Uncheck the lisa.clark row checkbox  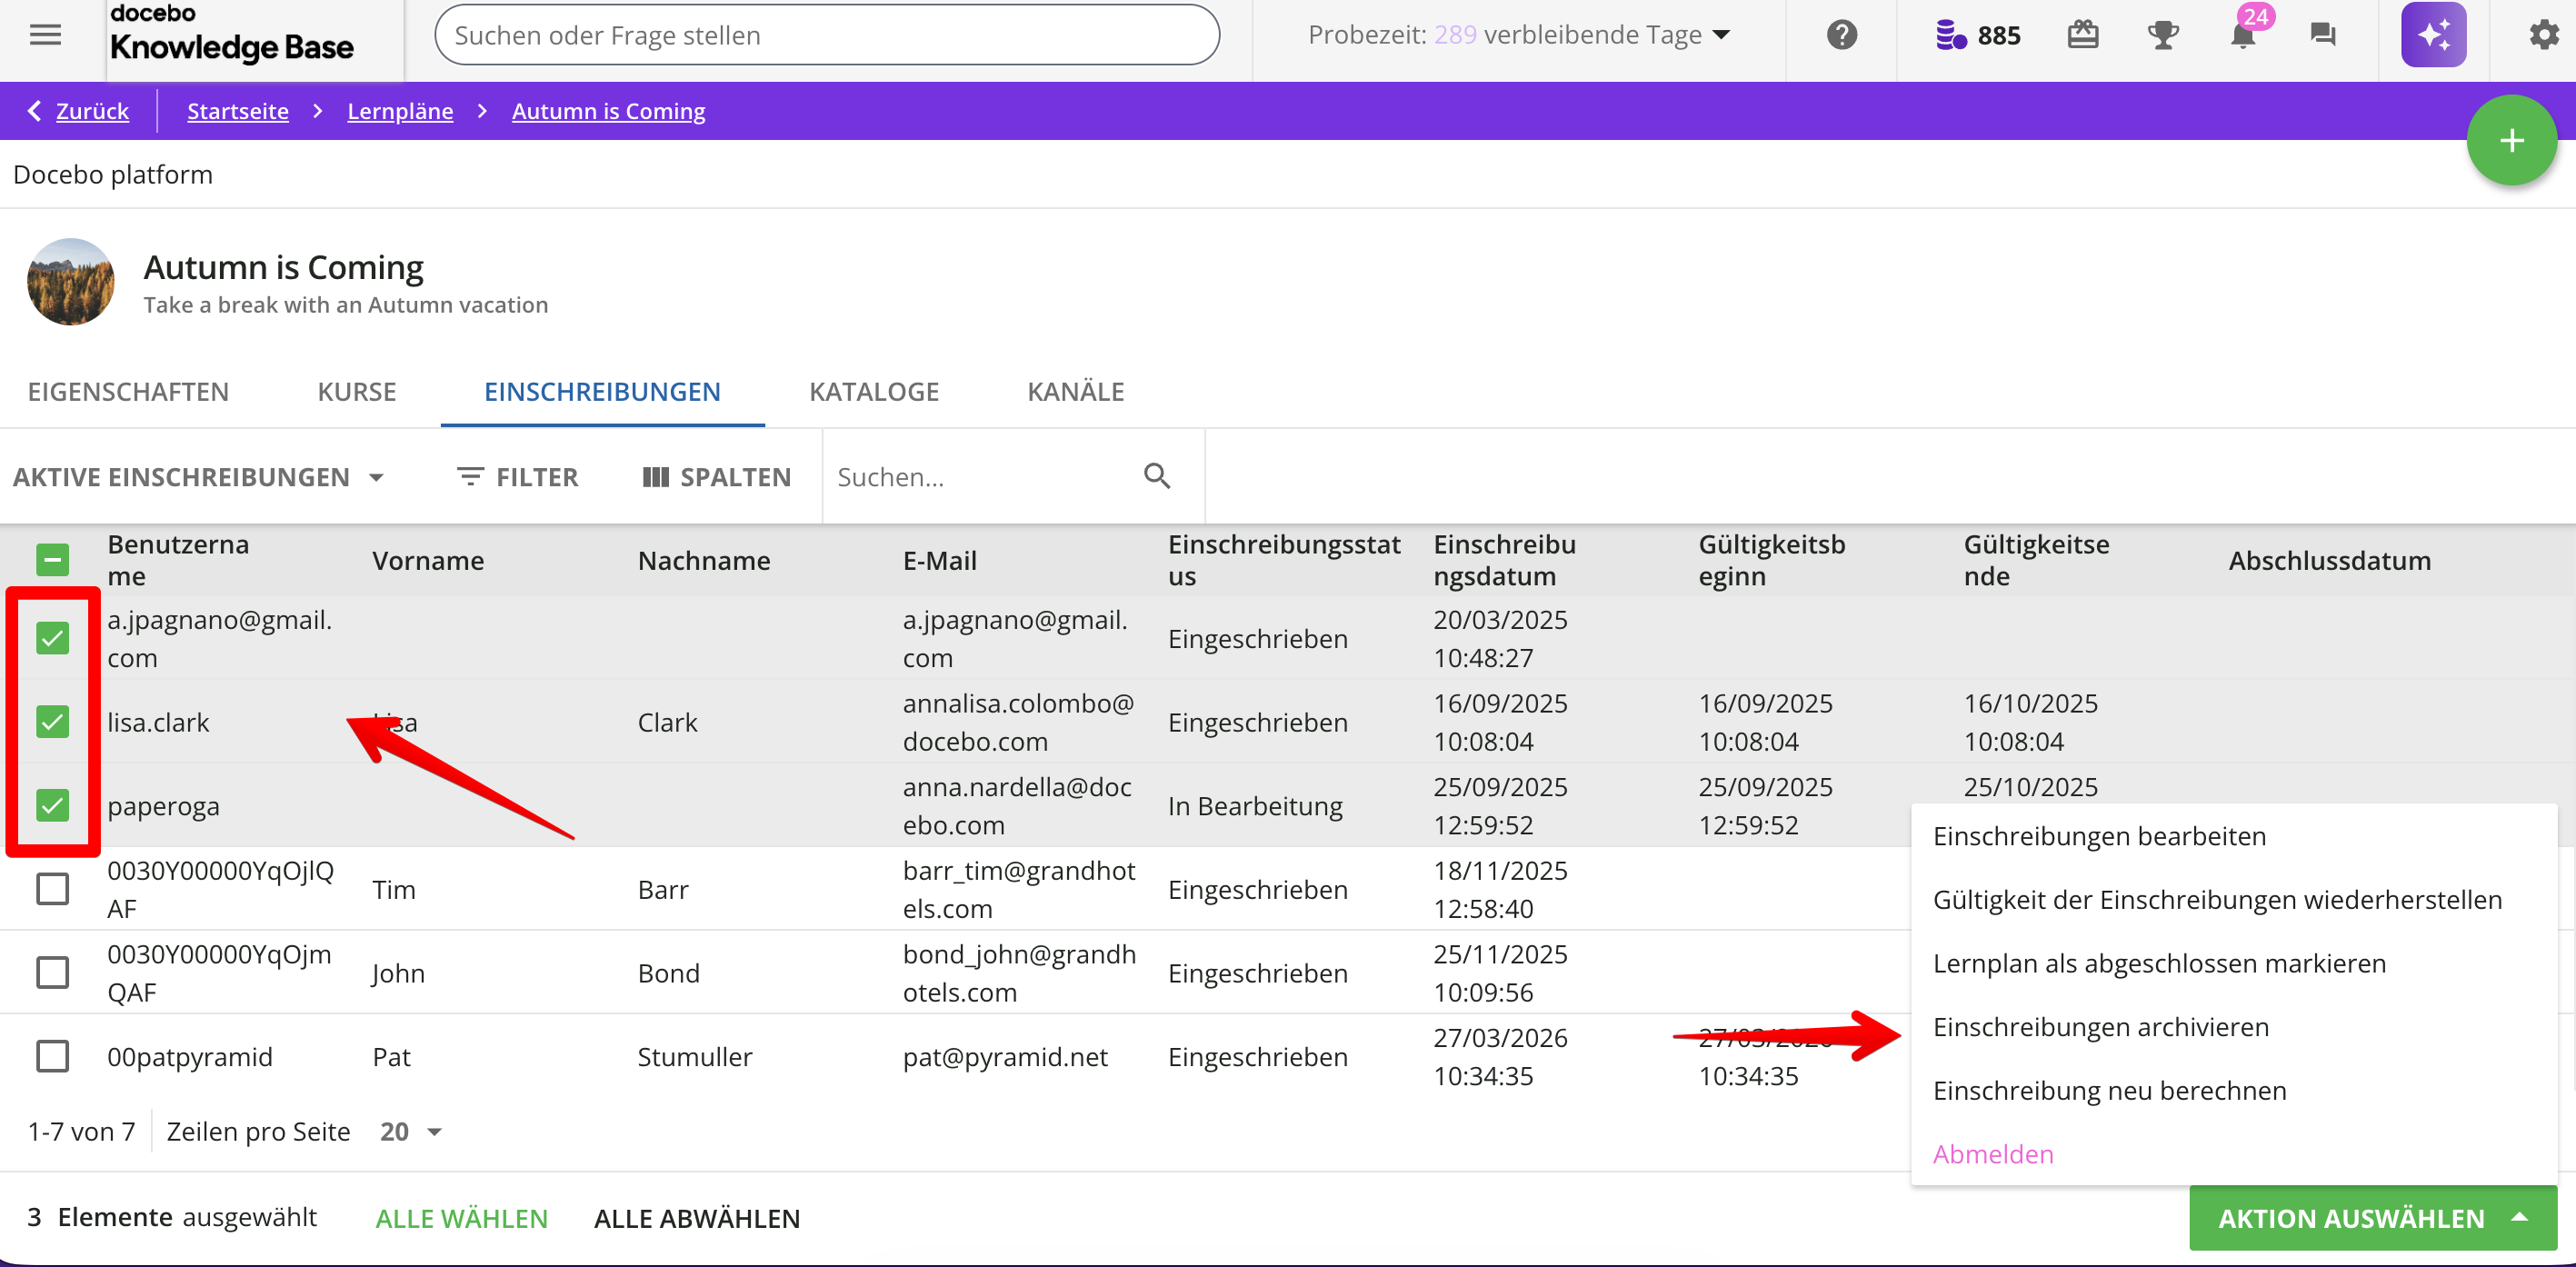(52, 721)
